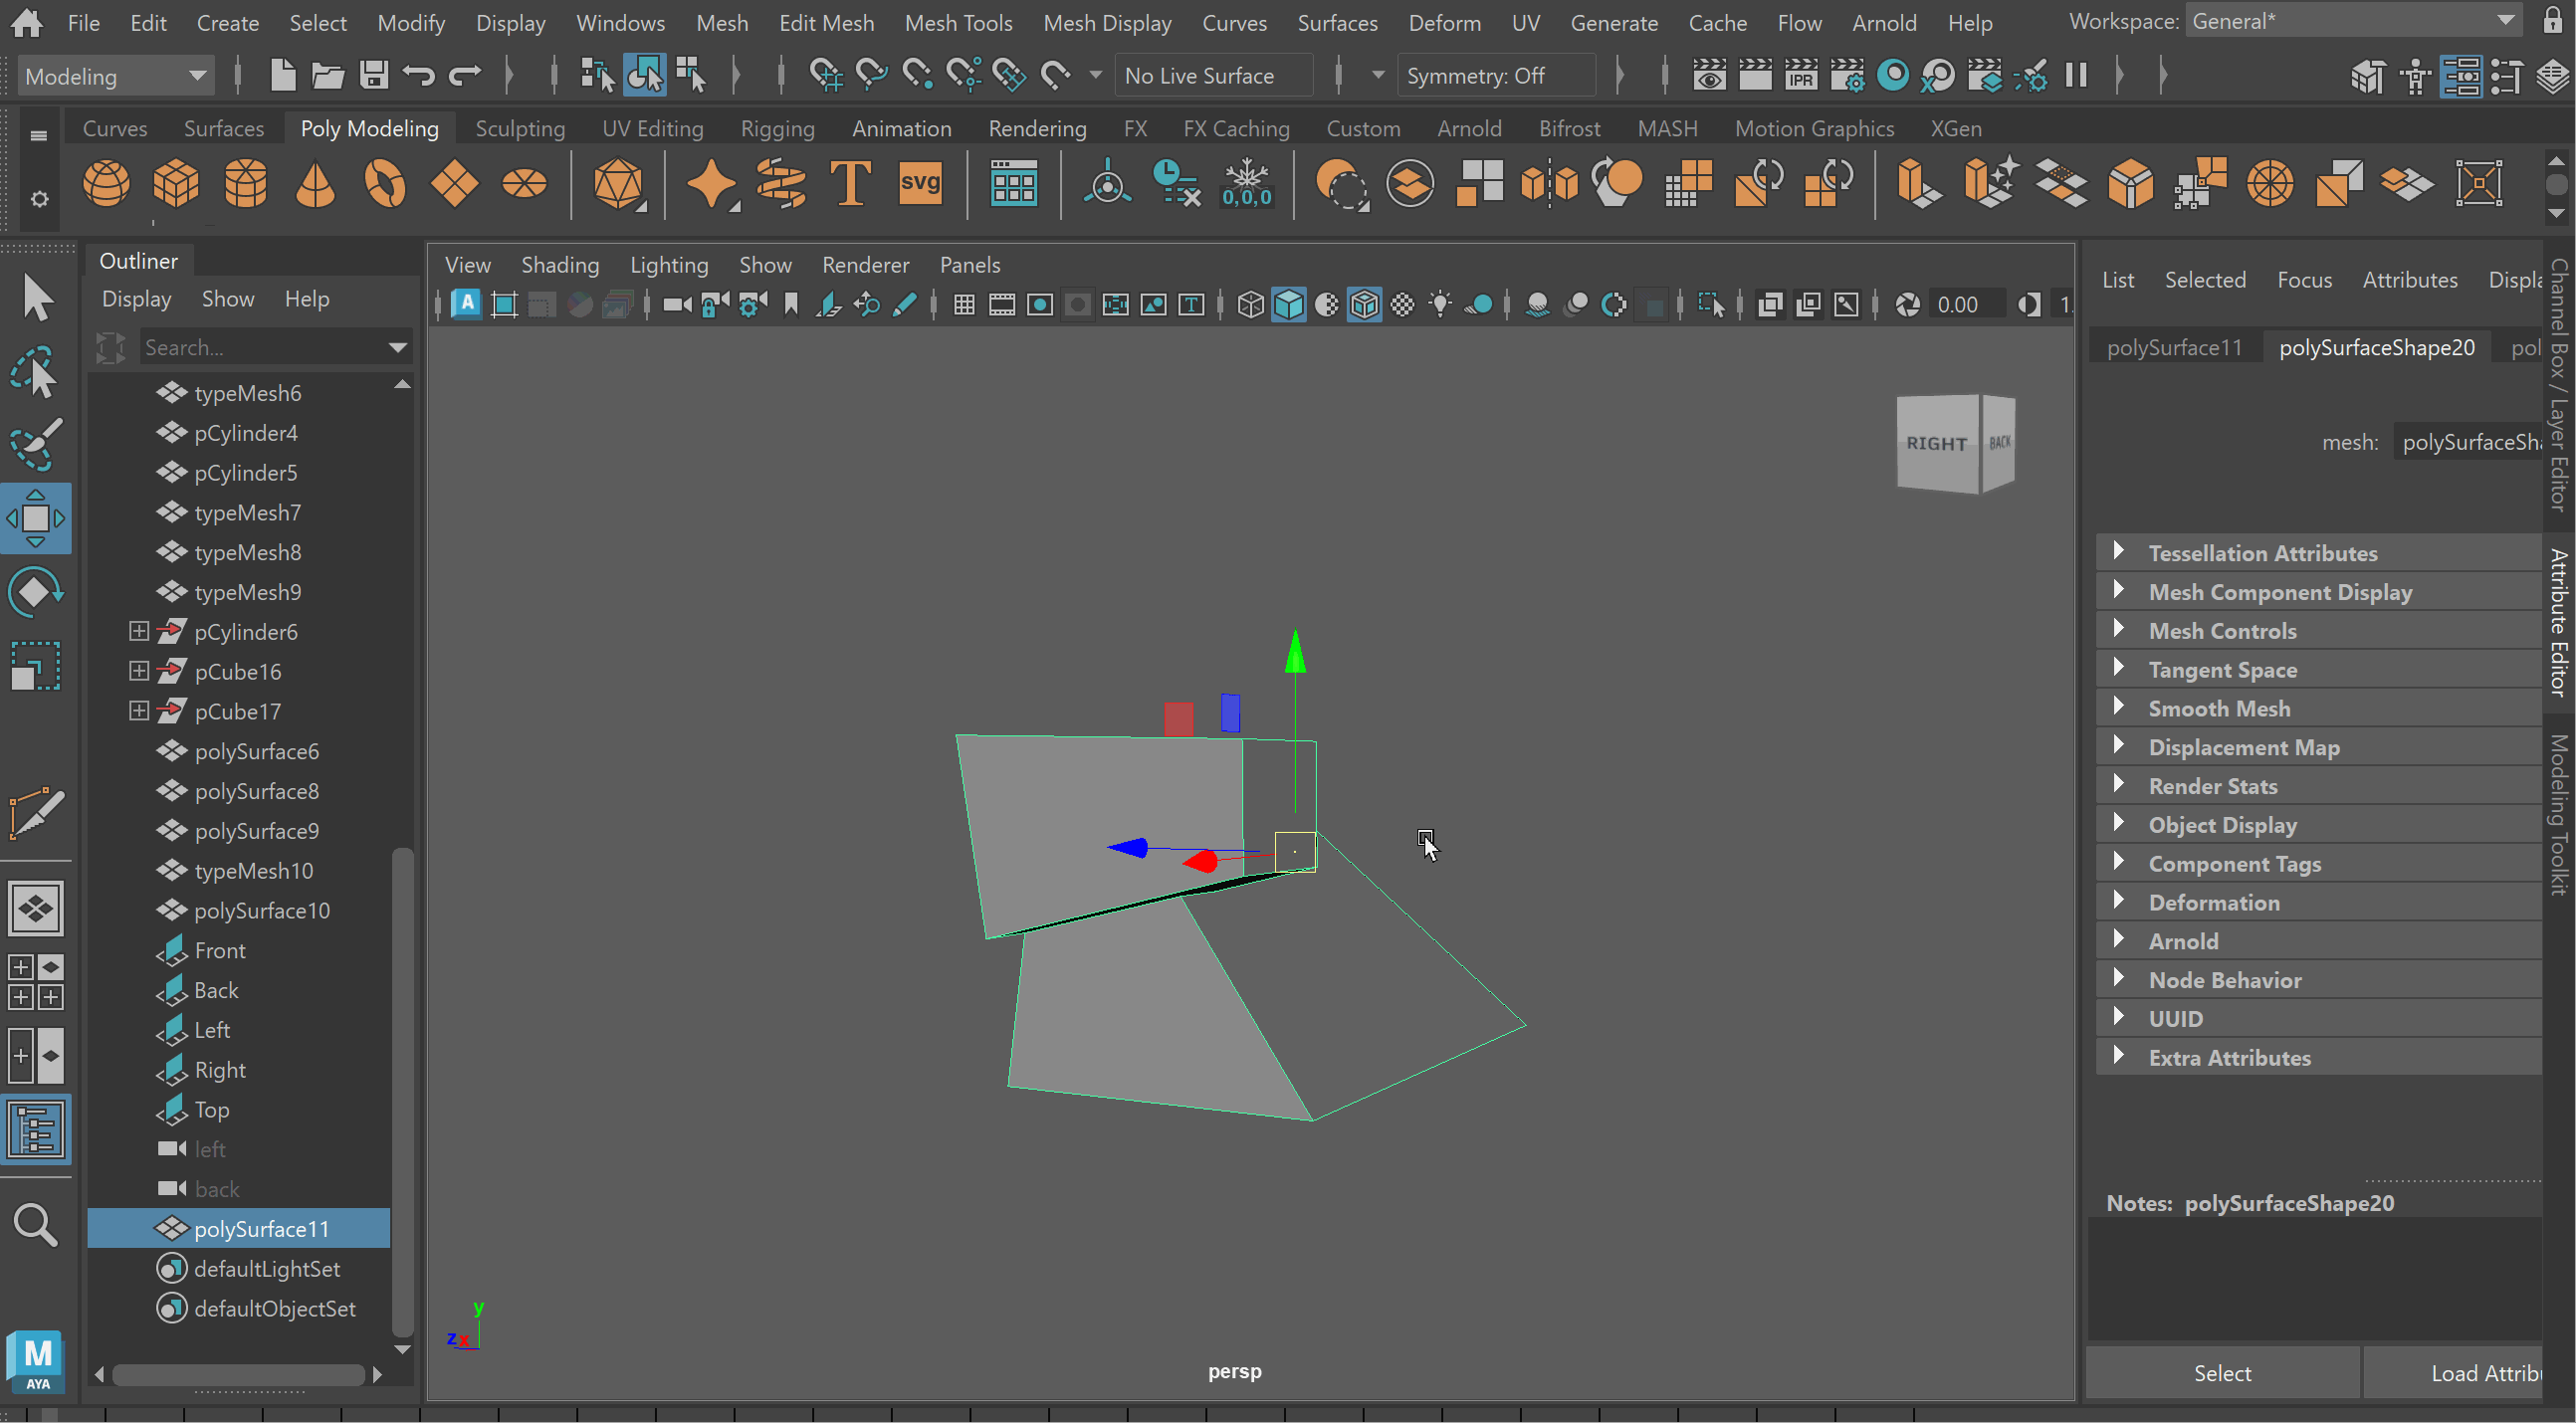
Task: Click the SVG import shelf icon
Action: click(x=920, y=184)
